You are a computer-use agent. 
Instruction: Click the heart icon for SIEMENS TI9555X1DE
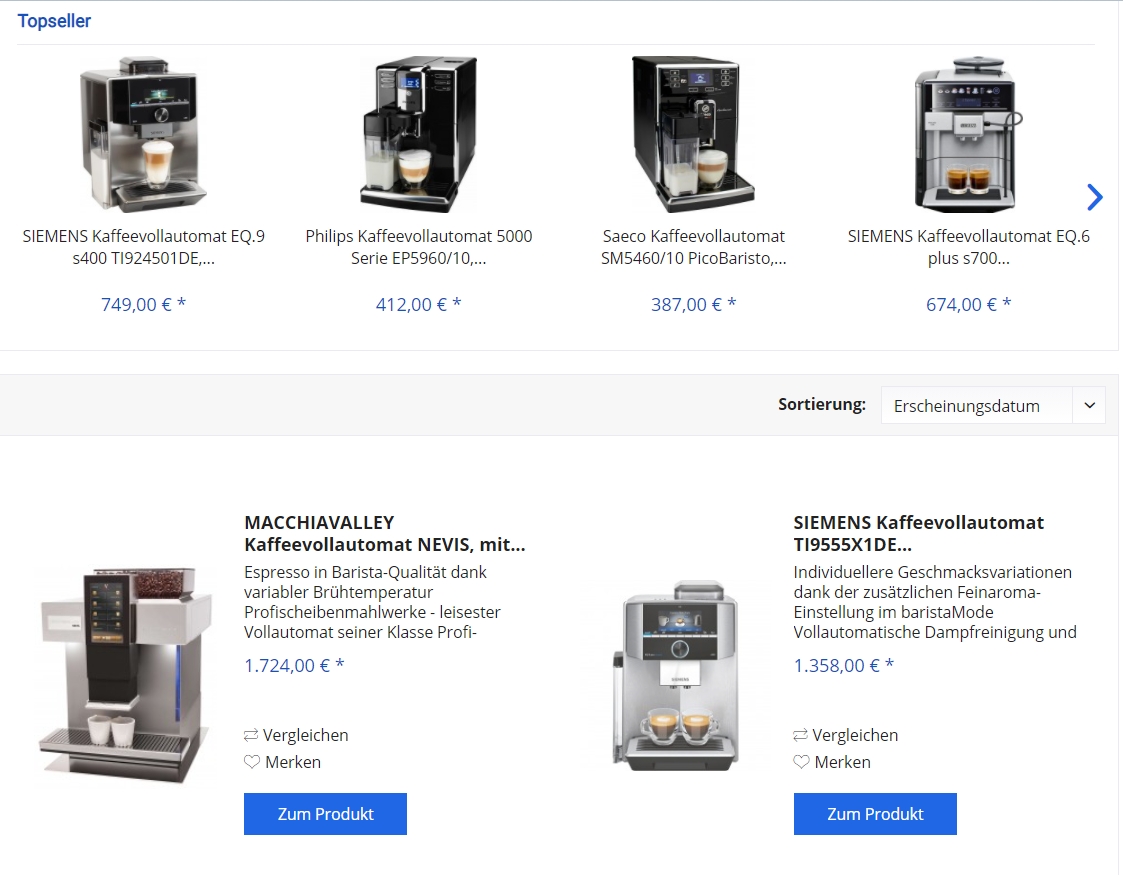coord(801,762)
